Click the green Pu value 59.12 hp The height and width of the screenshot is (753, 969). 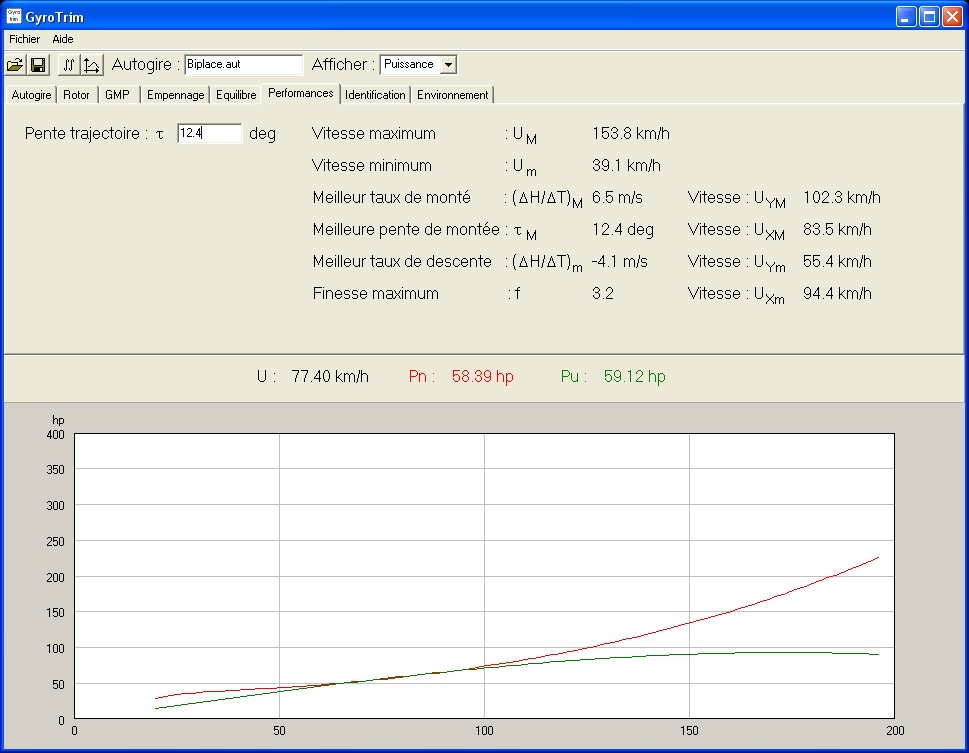point(635,376)
